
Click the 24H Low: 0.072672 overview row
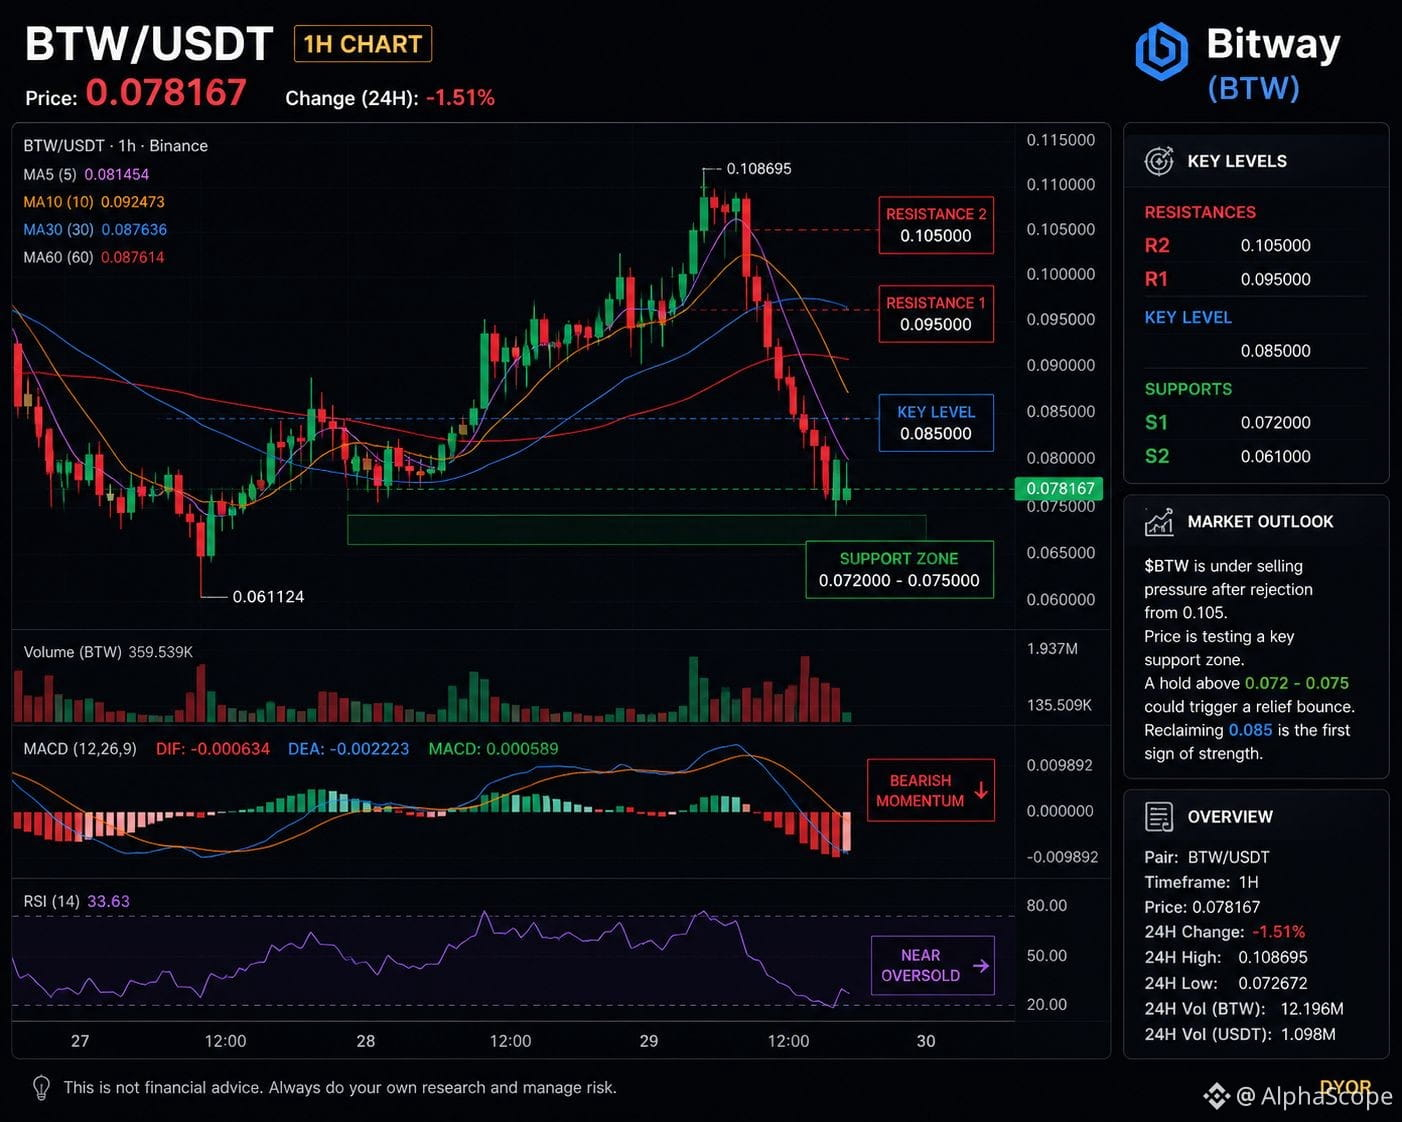[x=1226, y=984]
